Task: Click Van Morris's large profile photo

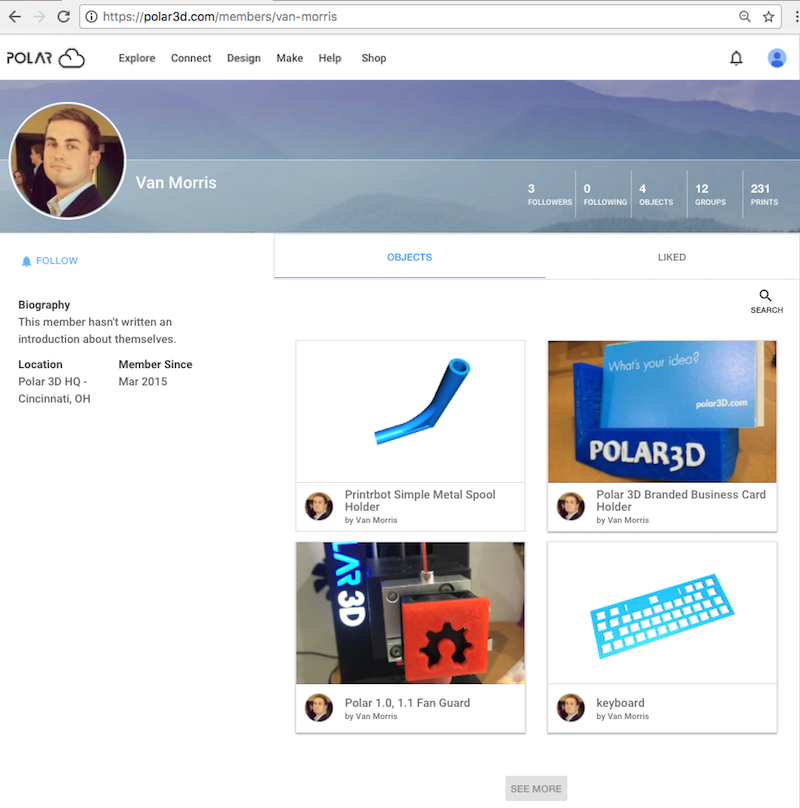Action: pyautogui.click(x=68, y=161)
